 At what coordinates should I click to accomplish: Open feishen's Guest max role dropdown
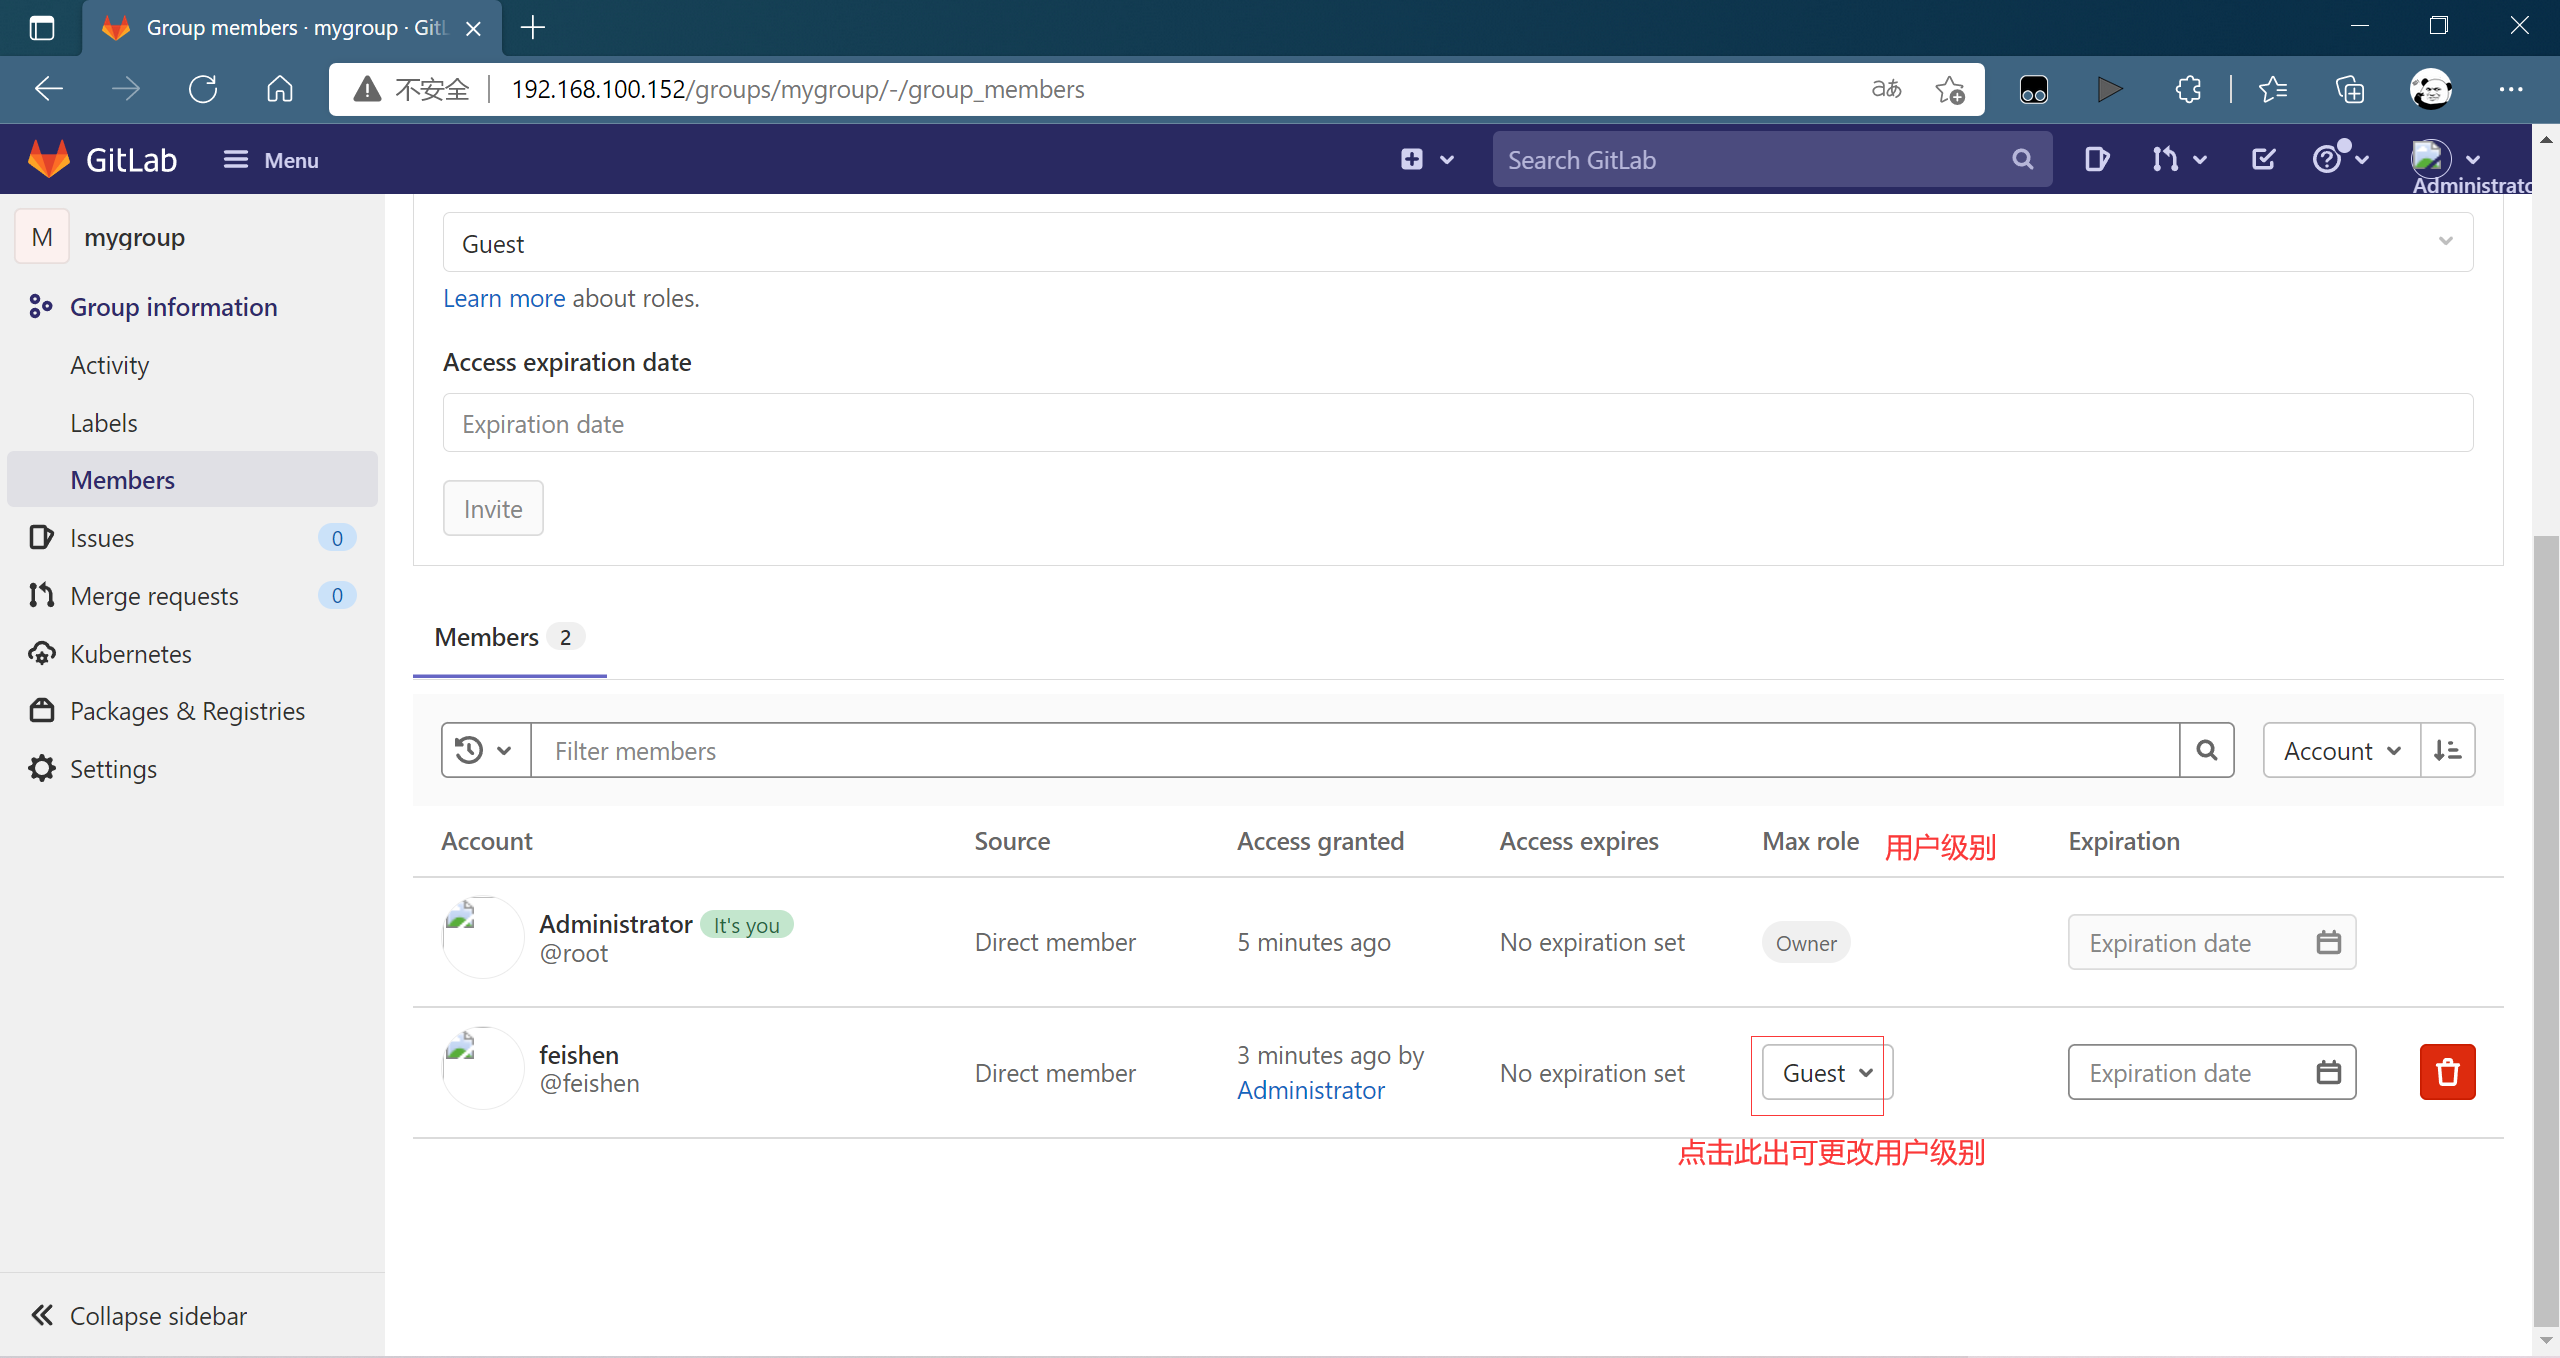tap(1825, 1073)
